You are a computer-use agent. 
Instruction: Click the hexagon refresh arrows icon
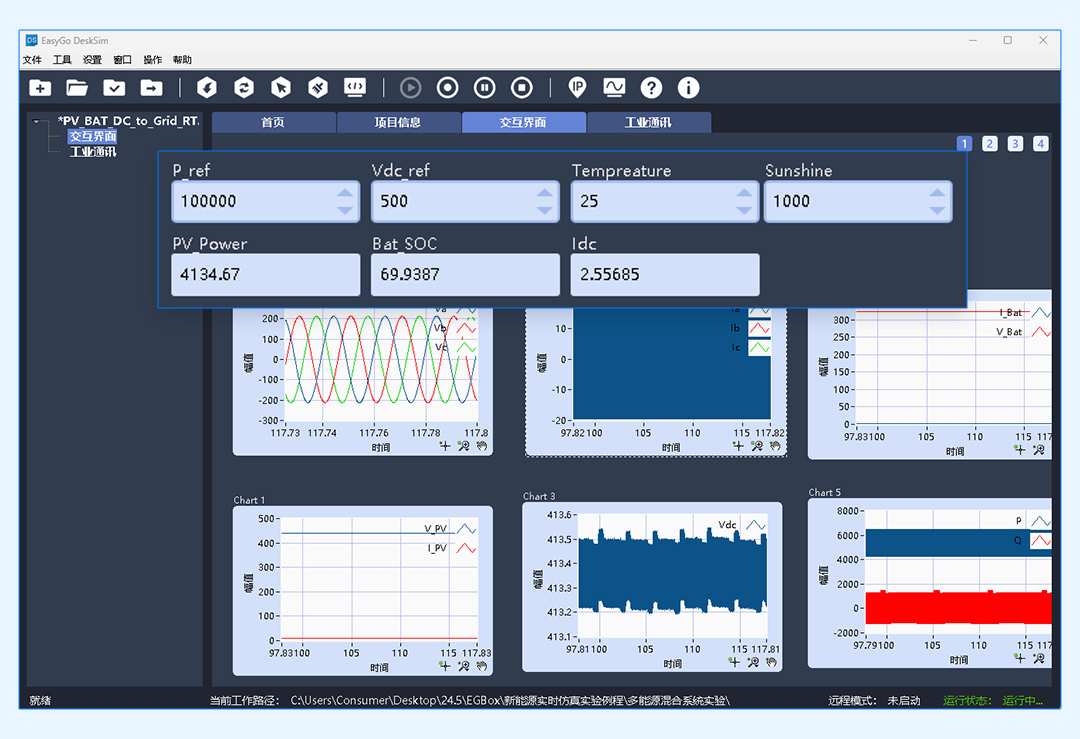(244, 88)
